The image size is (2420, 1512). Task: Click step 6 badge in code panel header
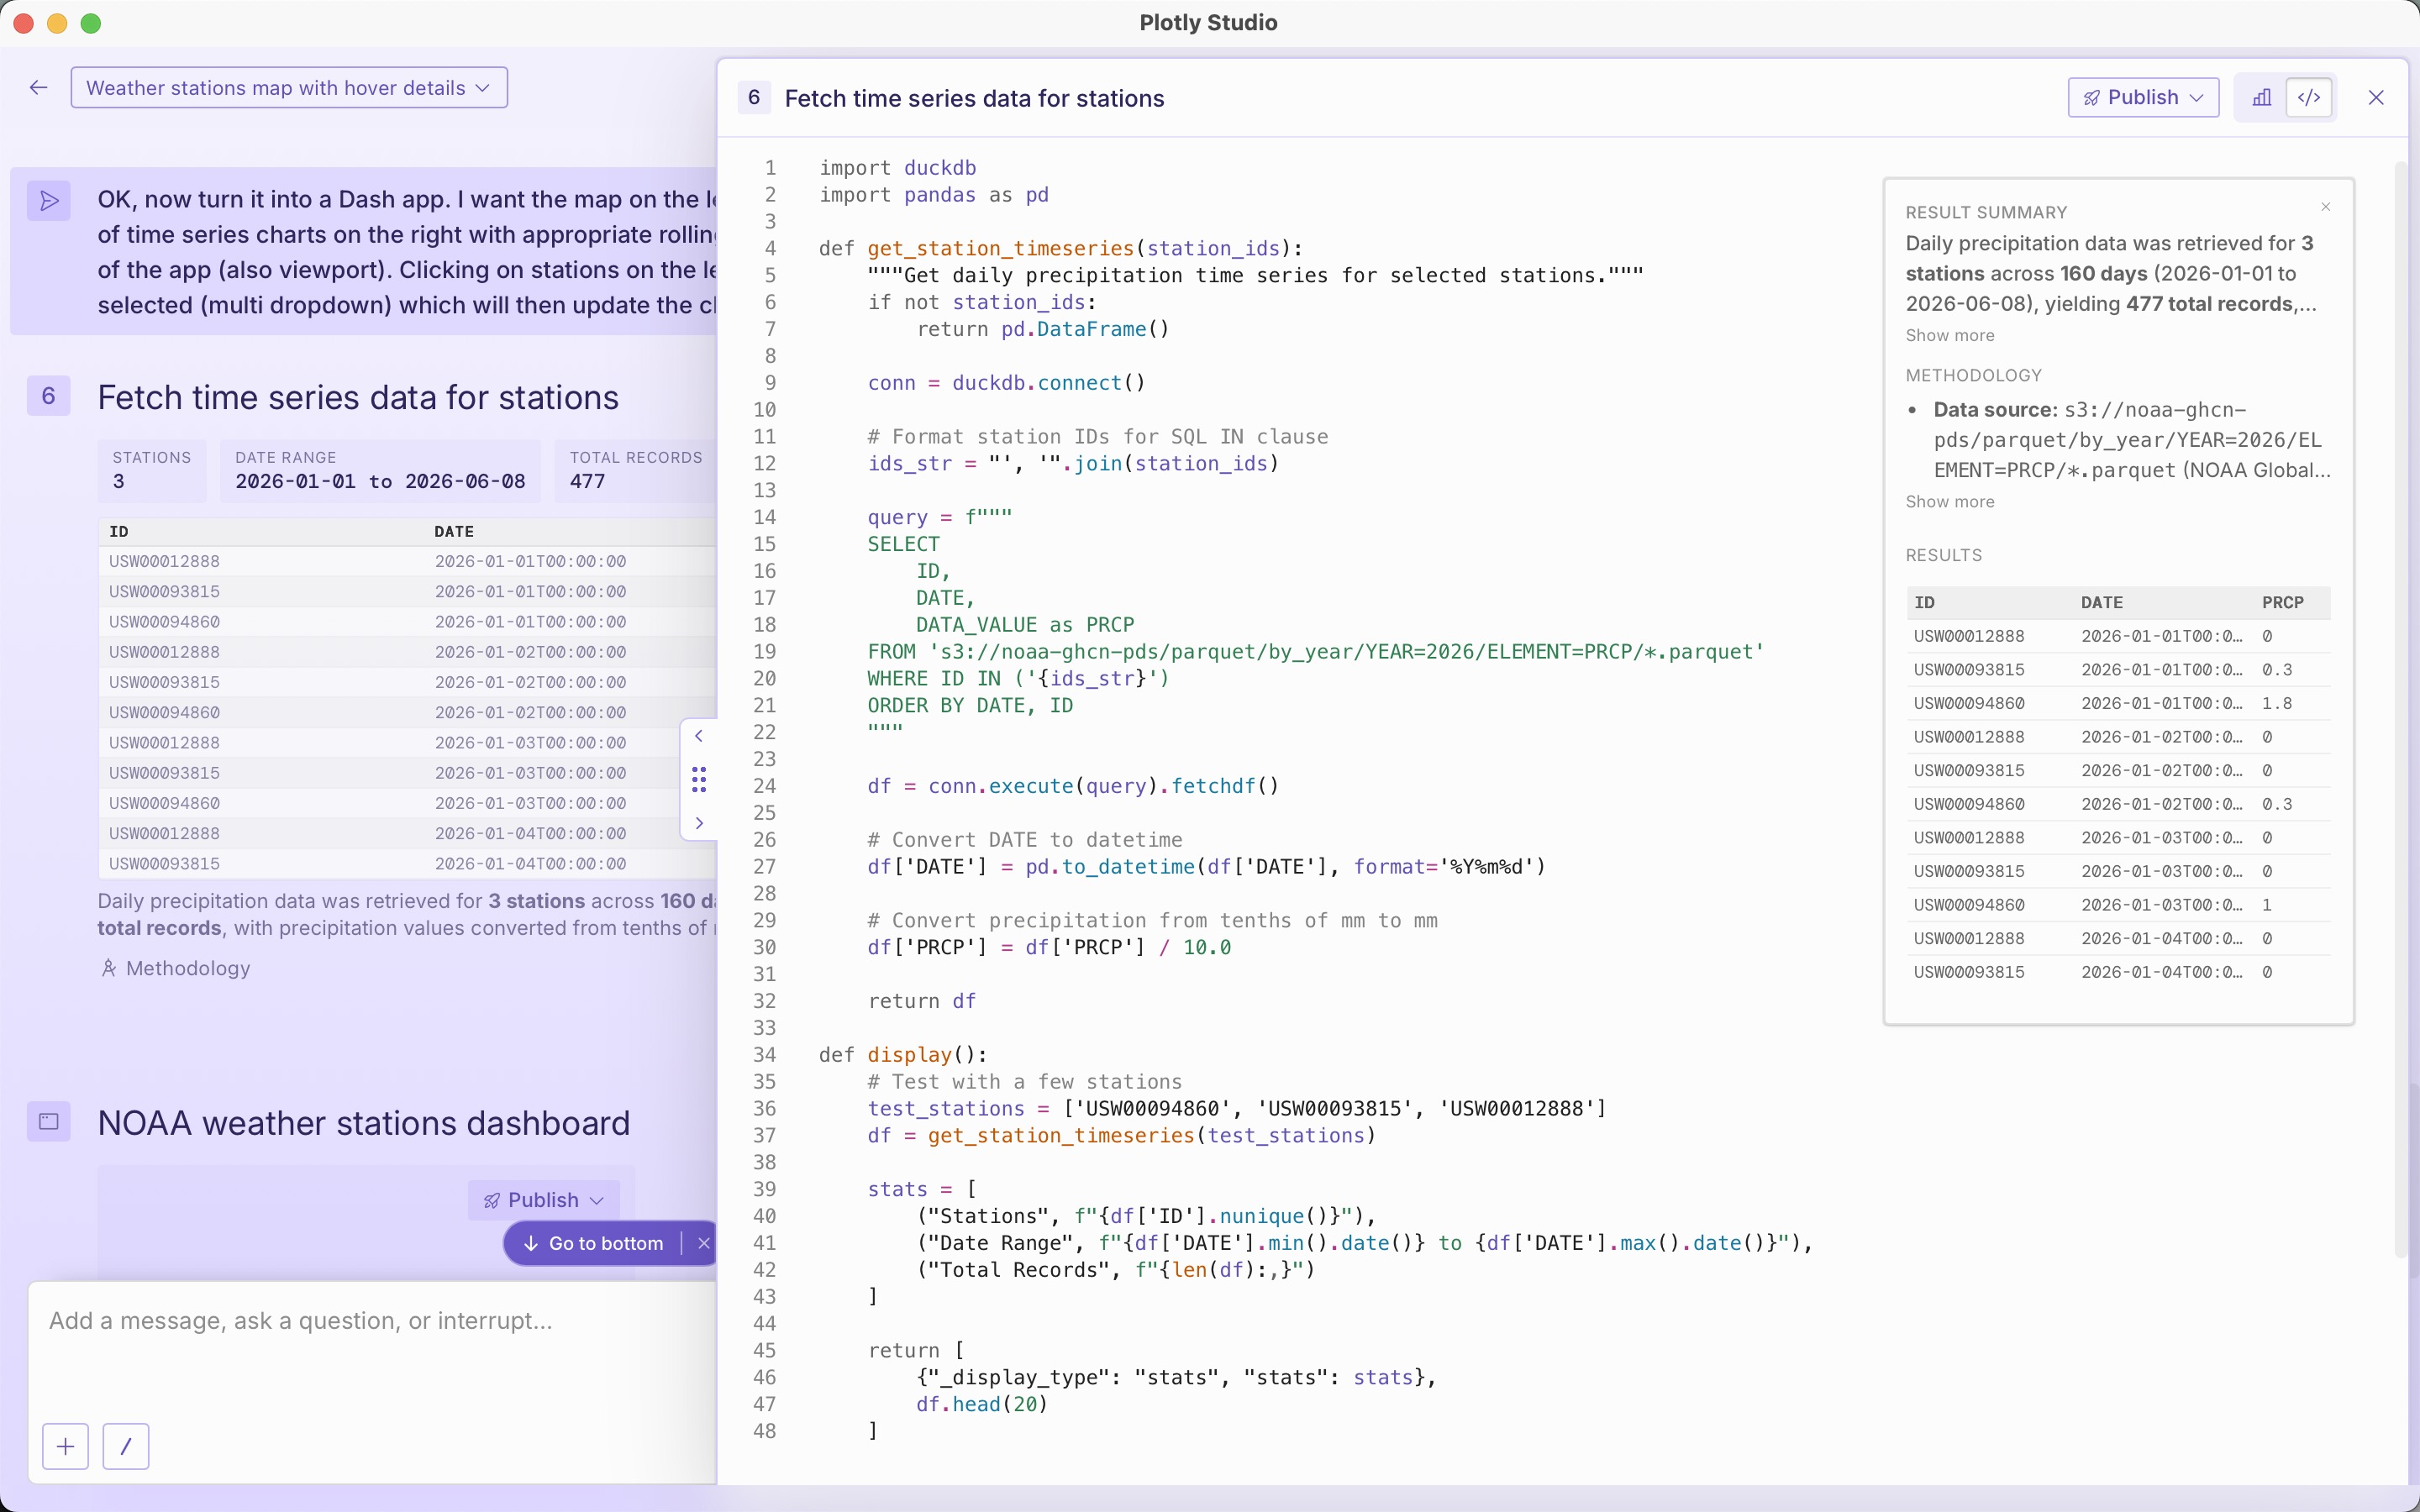point(754,98)
